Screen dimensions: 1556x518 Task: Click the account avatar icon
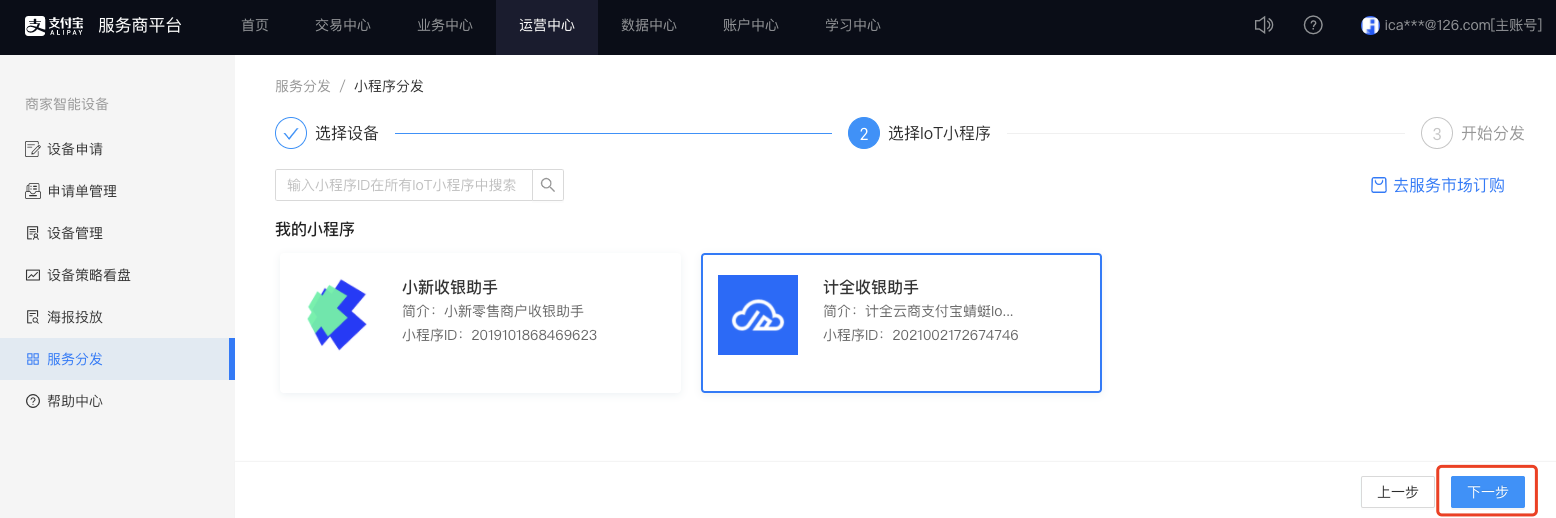tap(1370, 25)
